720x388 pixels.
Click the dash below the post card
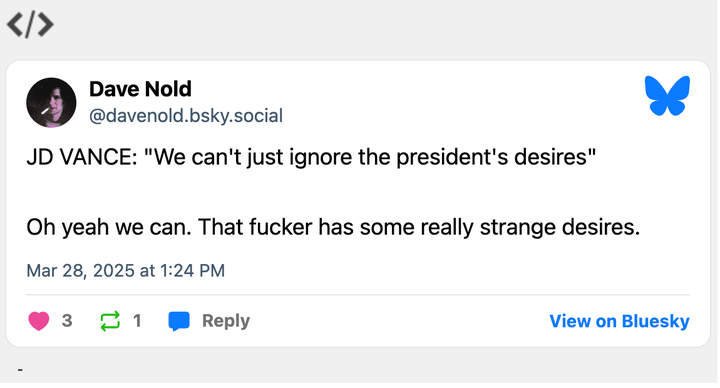(20, 369)
